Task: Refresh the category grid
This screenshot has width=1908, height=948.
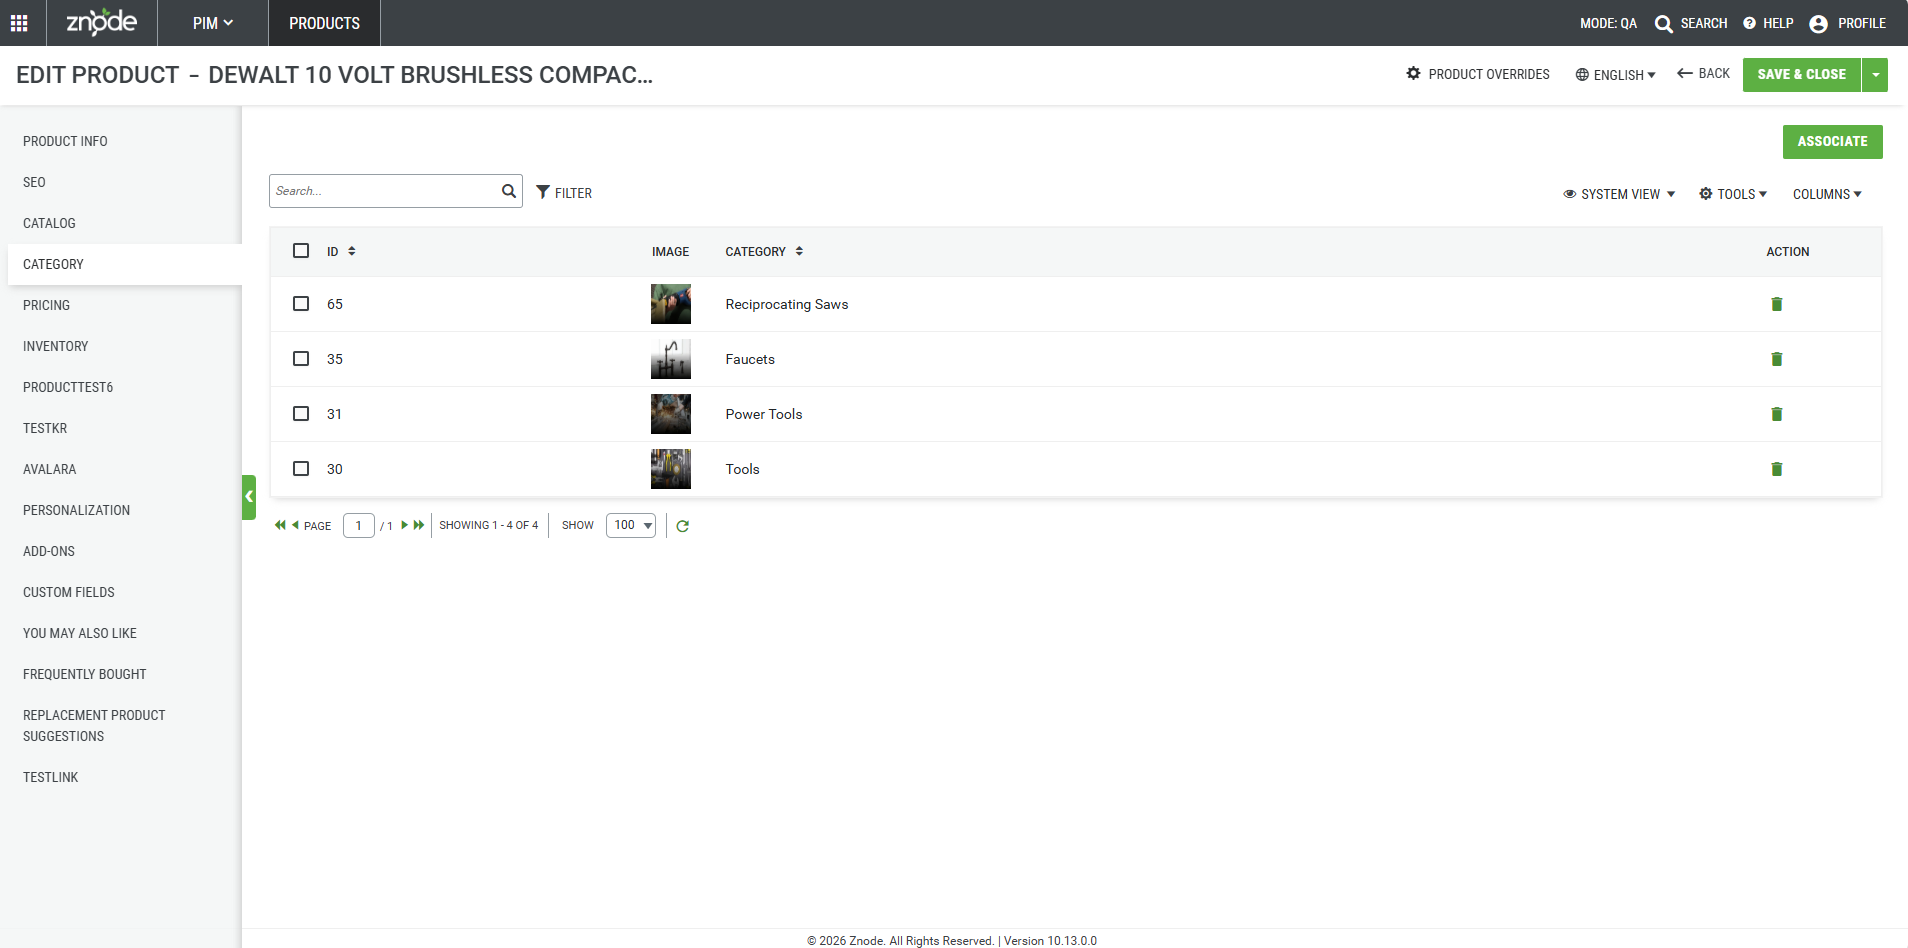Action: 683,526
